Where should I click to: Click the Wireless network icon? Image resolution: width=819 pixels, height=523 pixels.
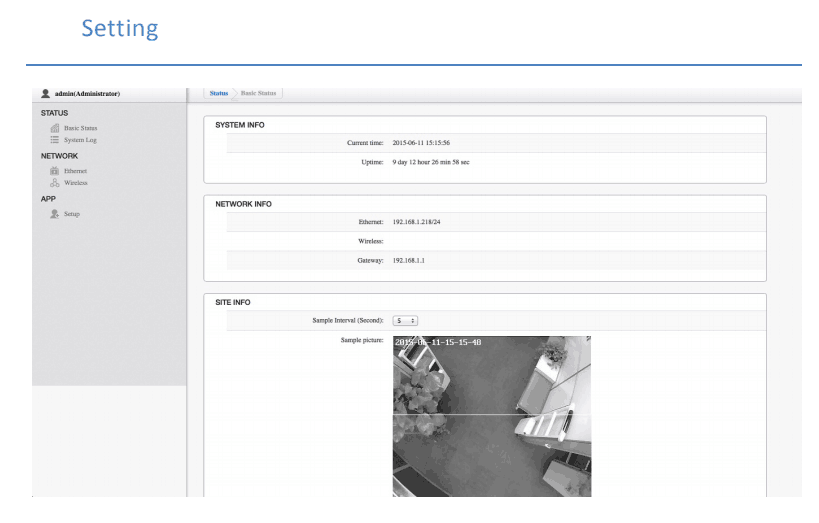[x=54, y=183]
